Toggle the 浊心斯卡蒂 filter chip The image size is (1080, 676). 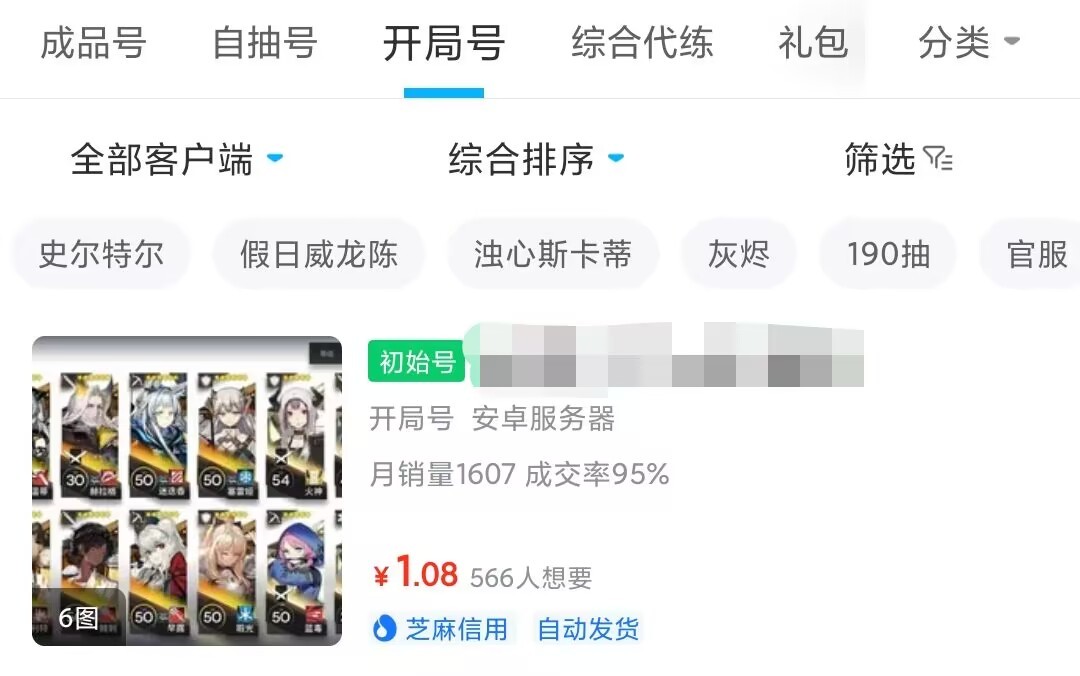[x=552, y=254]
